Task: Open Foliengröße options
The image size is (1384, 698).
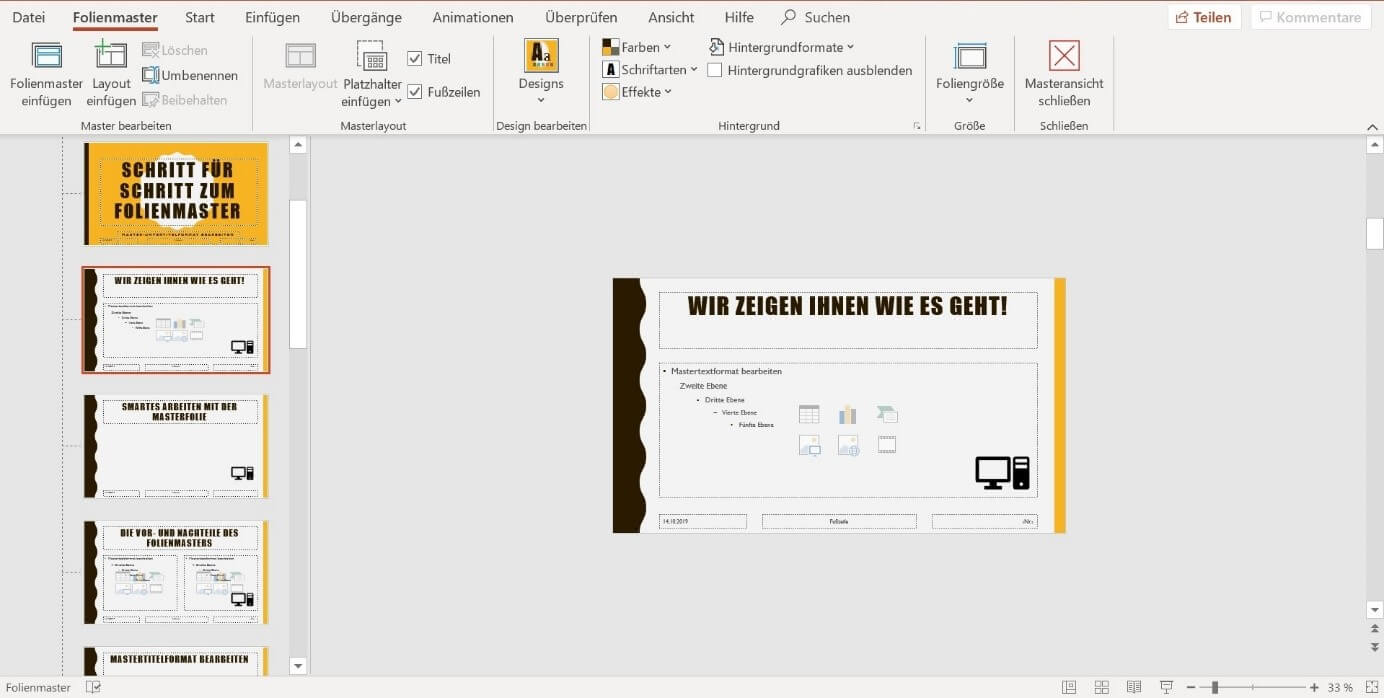Action: pos(970,72)
